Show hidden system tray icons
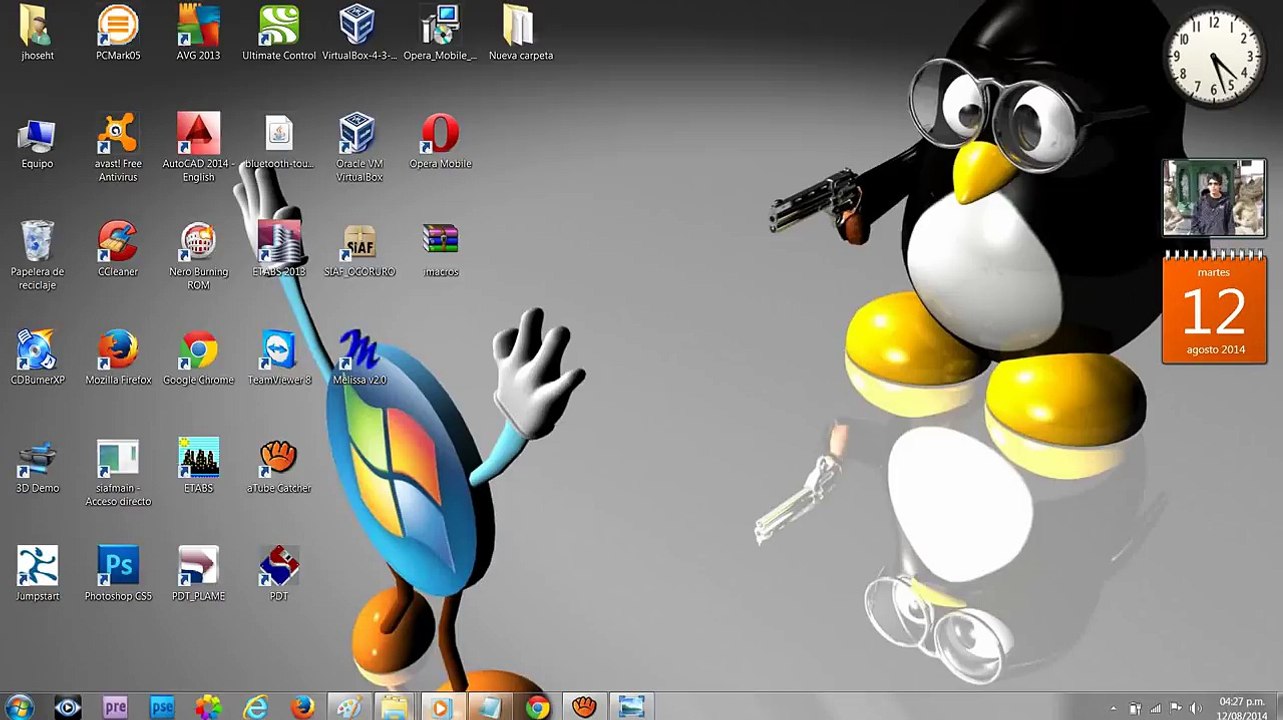The height and width of the screenshot is (720, 1283). (1113, 709)
